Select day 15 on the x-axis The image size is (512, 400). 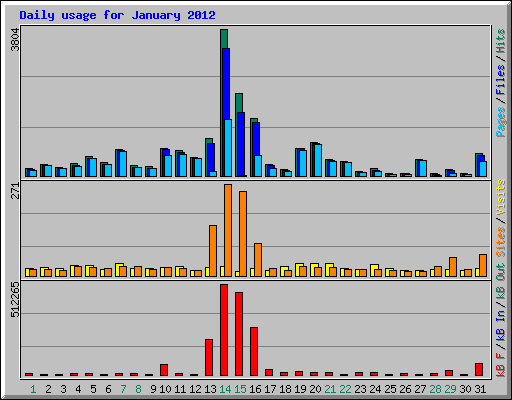pos(240,389)
